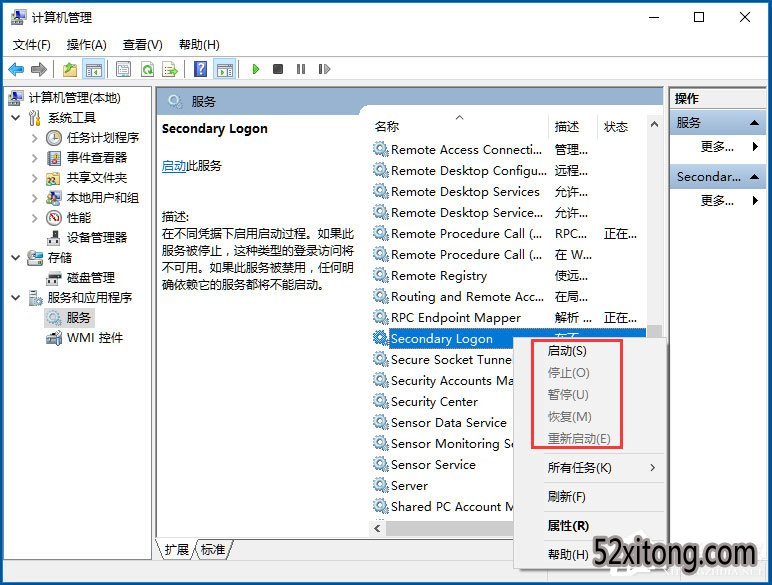Collapse the 系统工具 tree node
Viewport: 772px width, 585px height.
[16, 117]
